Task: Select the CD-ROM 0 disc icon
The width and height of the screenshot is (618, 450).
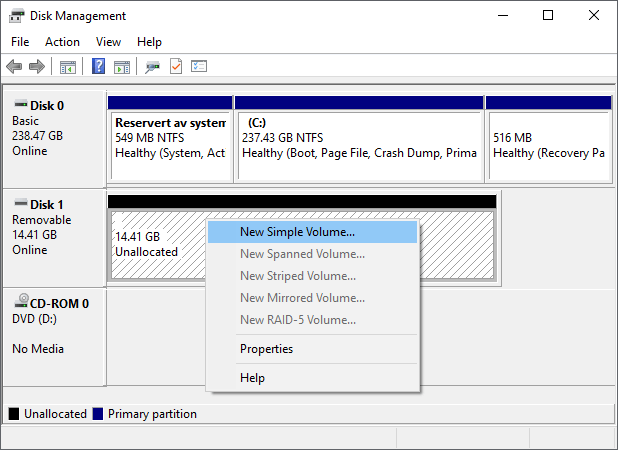Action: pyautogui.click(x=21, y=300)
